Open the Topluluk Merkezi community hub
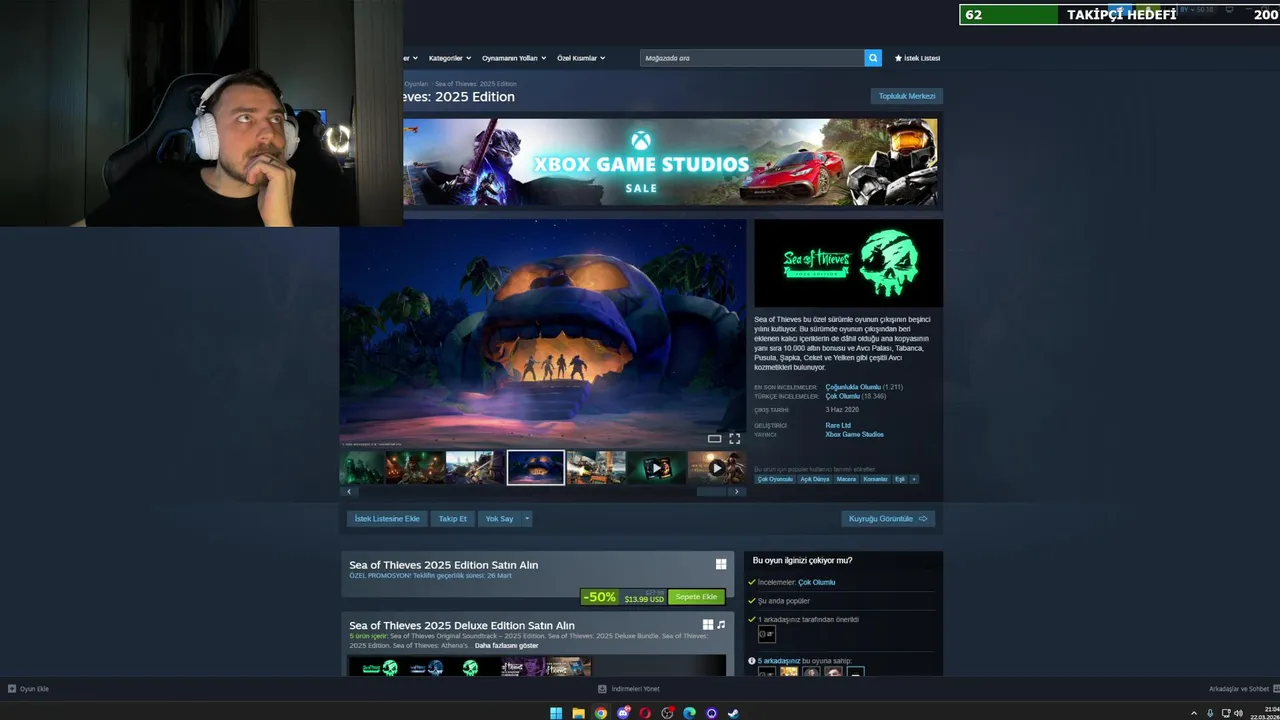Image resolution: width=1280 pixels, height=720 pixels. click(x=907, y=96)
